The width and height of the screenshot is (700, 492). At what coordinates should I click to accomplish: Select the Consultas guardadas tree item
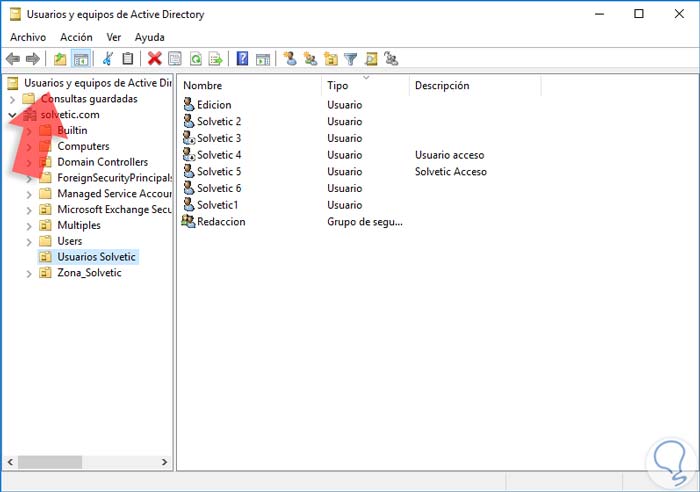pos(89,99)
